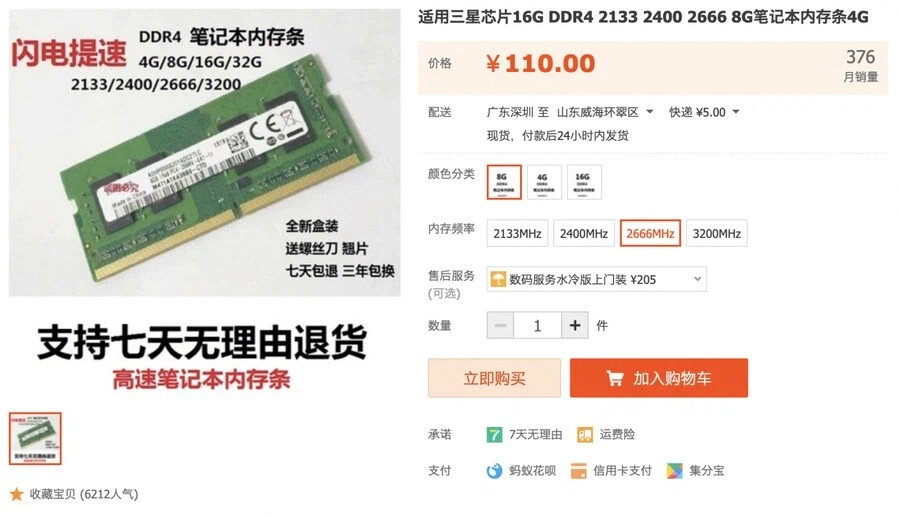Screen dimensions: 900x518
Task: Click the umbrella service icon
Action: 498,280
